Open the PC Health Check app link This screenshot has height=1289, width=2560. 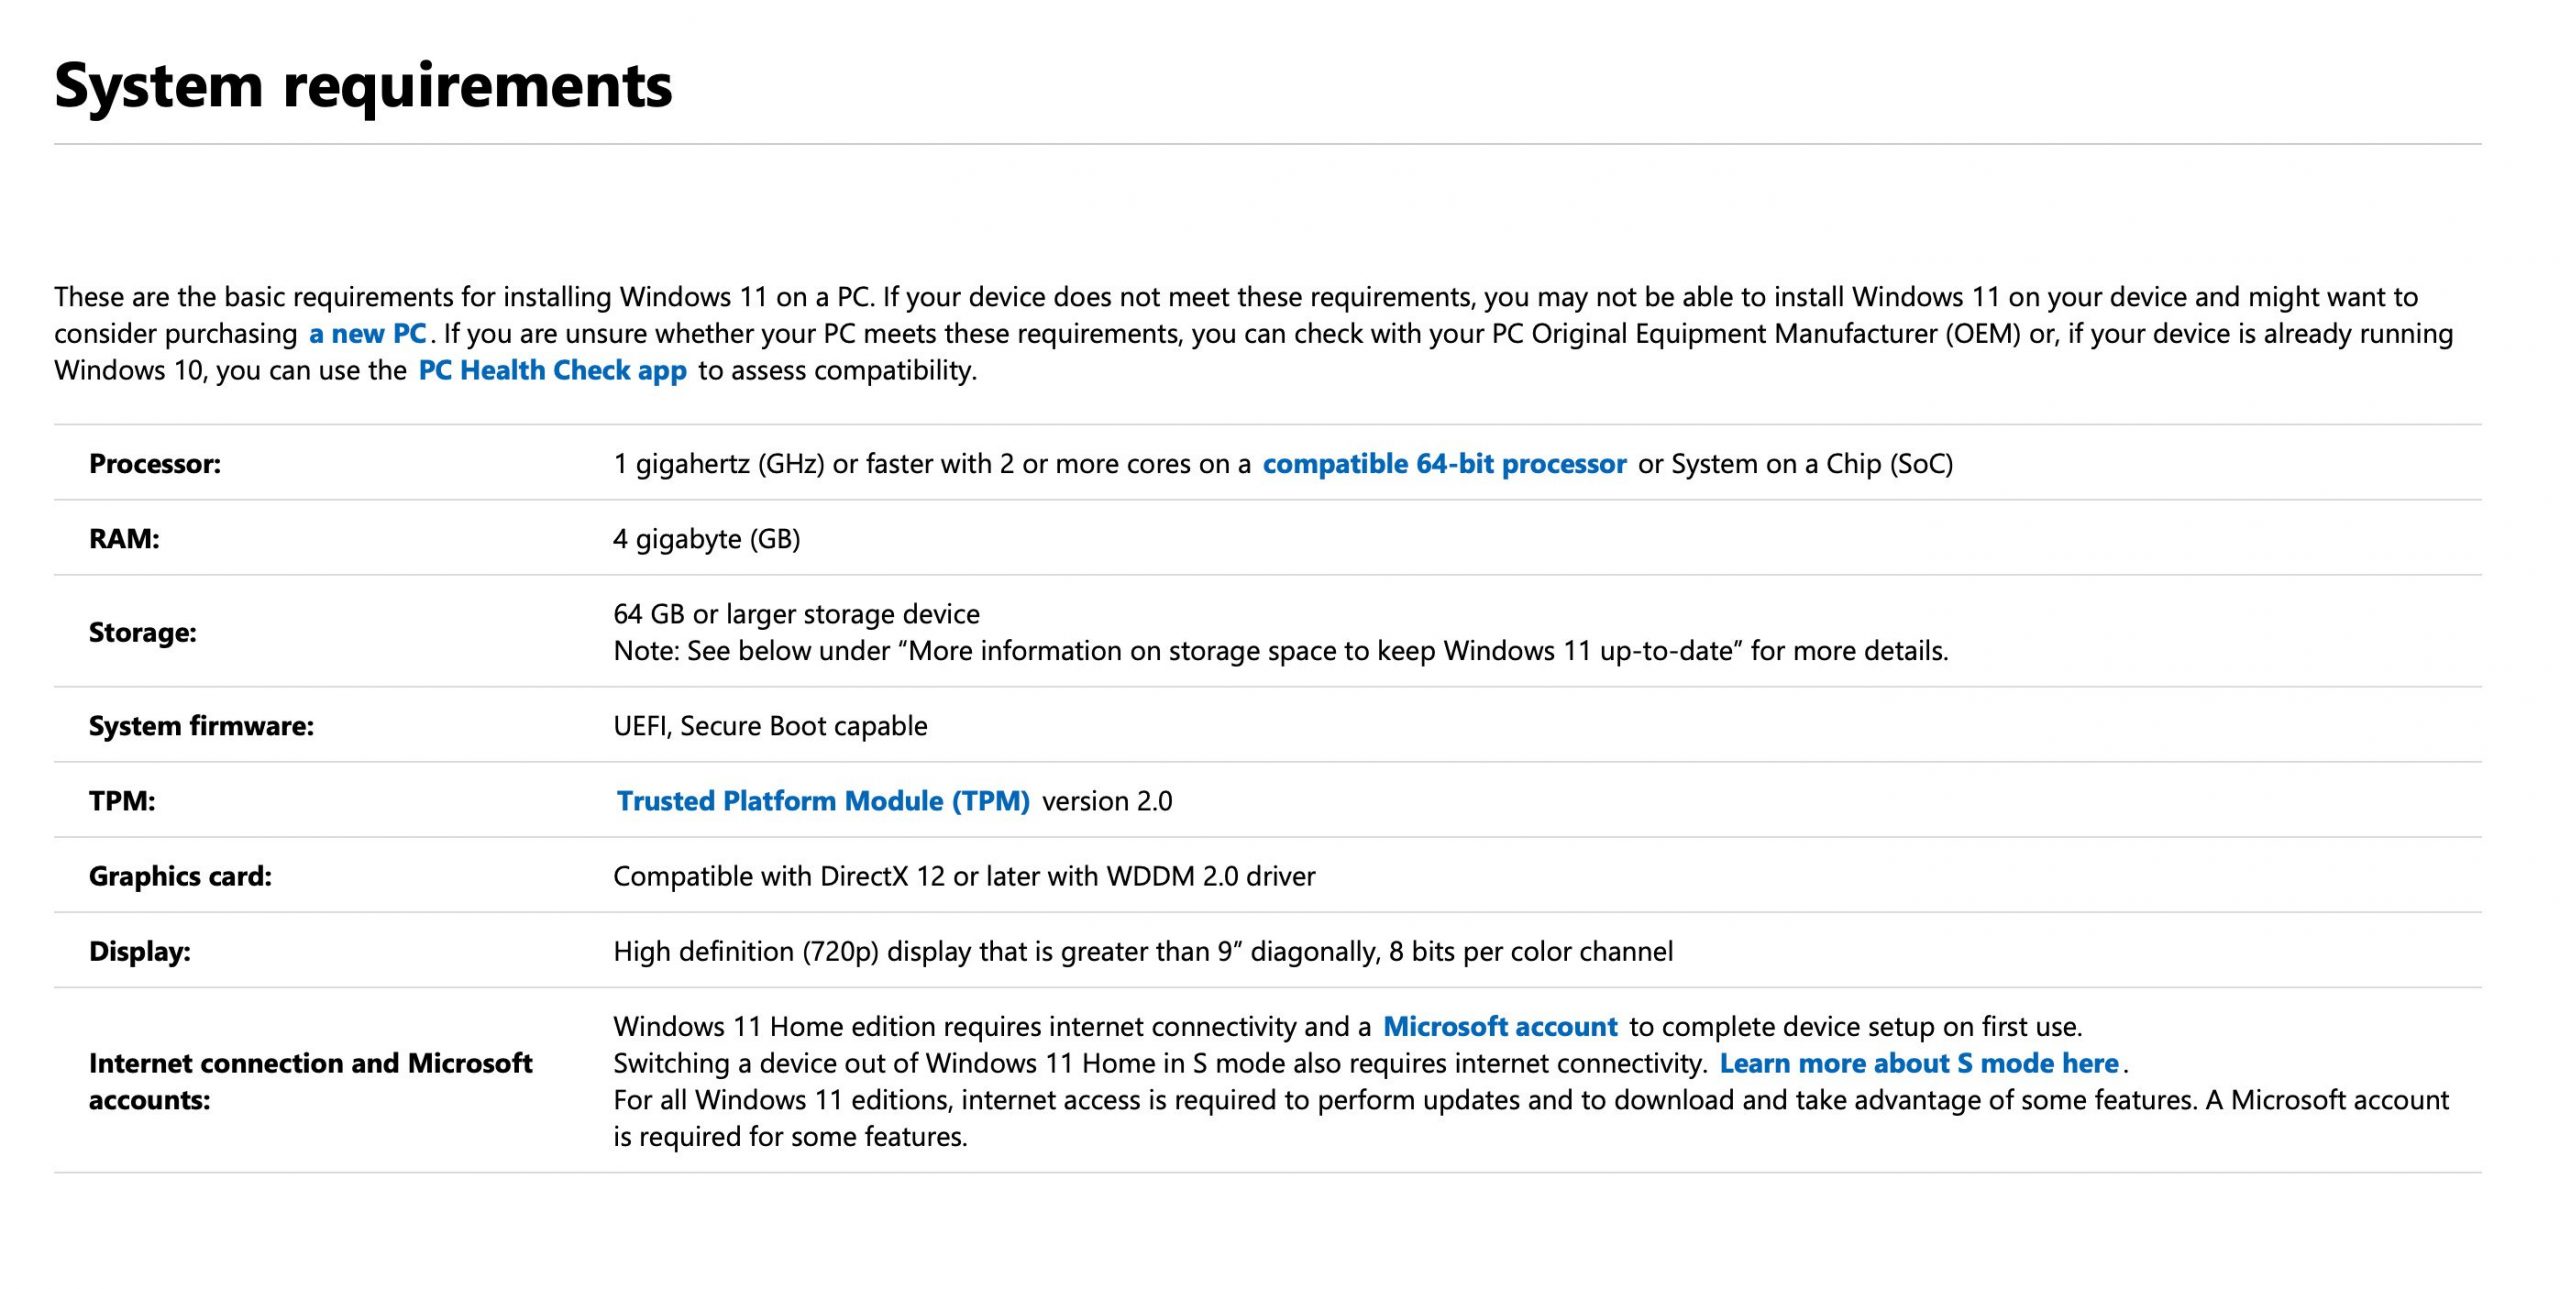[552, 371]
